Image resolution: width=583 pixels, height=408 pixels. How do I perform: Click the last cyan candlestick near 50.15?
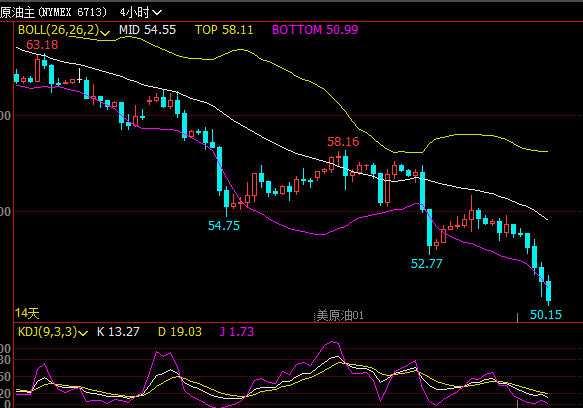tap(548, 290)
